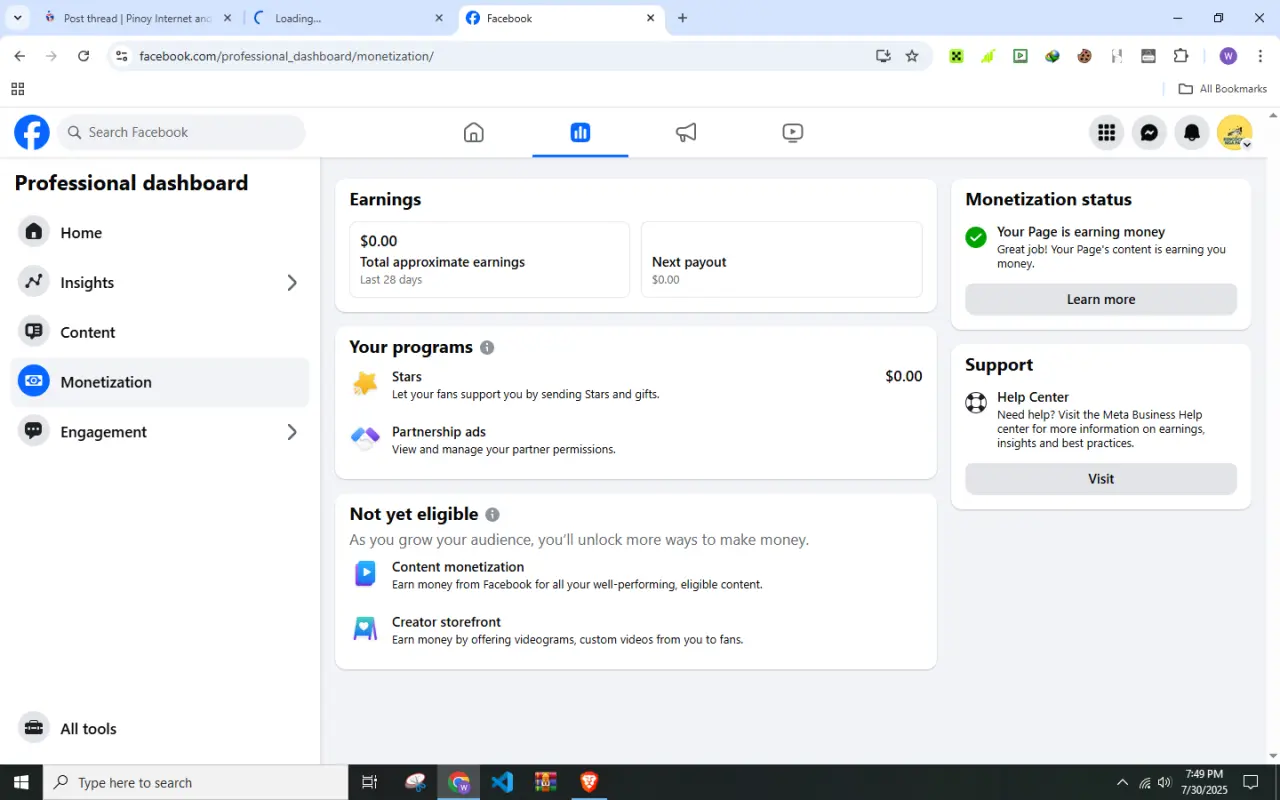The width and height of the screenshot is (1280, 800).
Task: Click the Help Center lifebuoy icon
Action: point(976,403)
